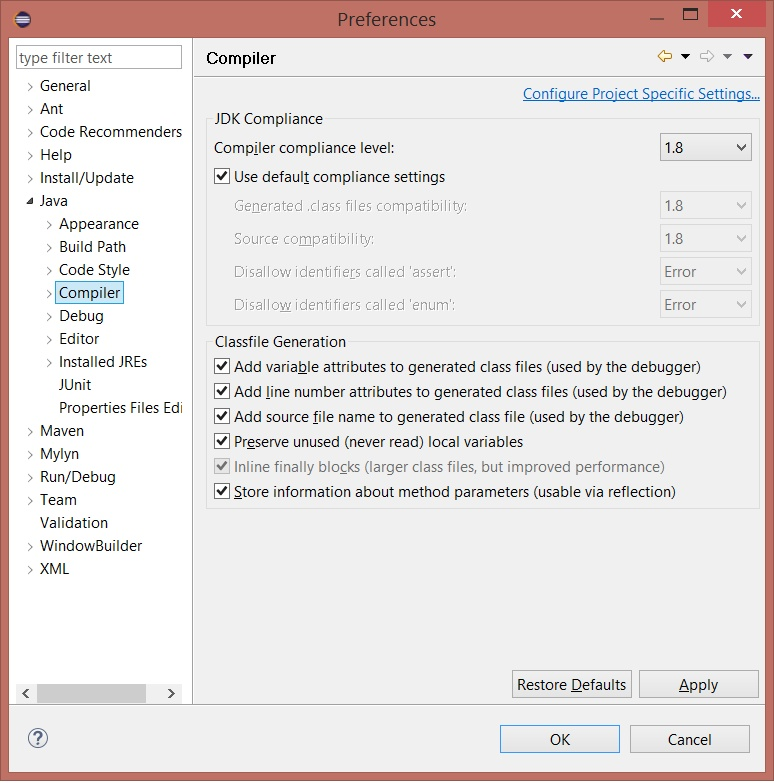Expand the Appearance subnode arrow
The height and width of the screenshot is (783, 774).
click(x=49, y=225)
